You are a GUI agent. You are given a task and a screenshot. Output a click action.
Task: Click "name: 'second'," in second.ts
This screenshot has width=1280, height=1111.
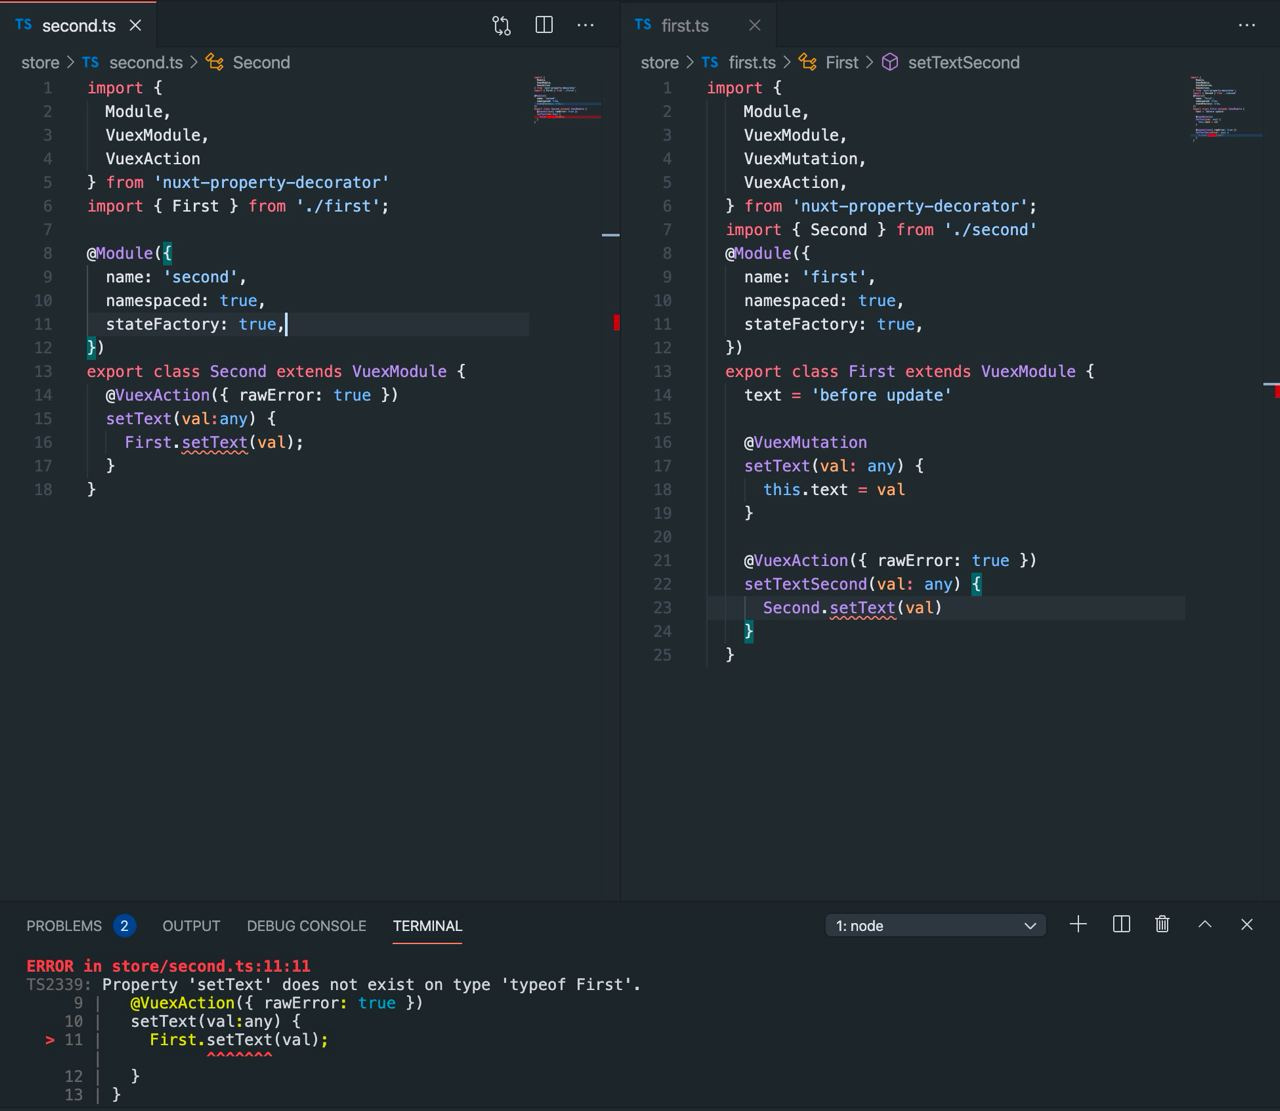tap(176, 277)
